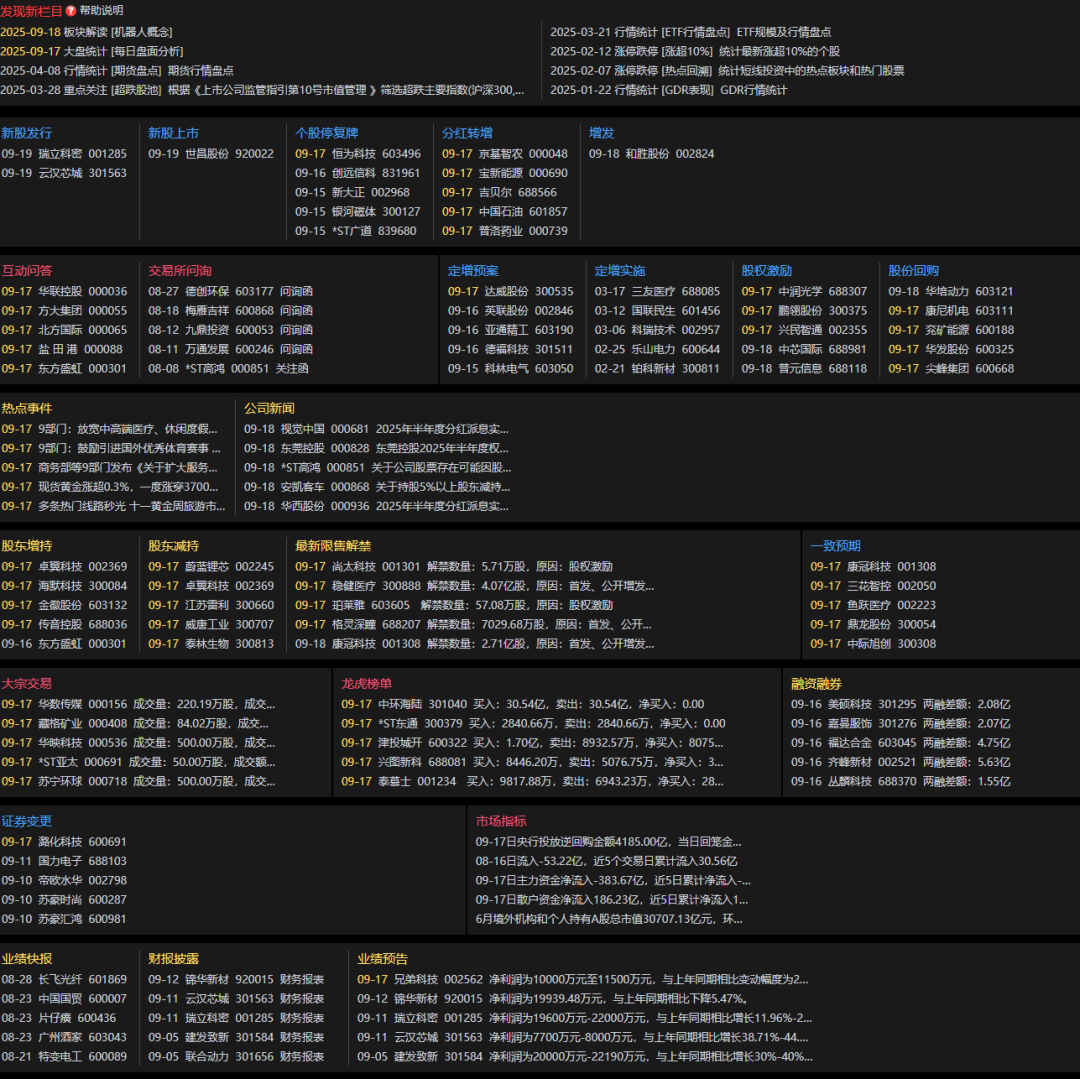Open the 发现新栏目 heading

[31, 11]
